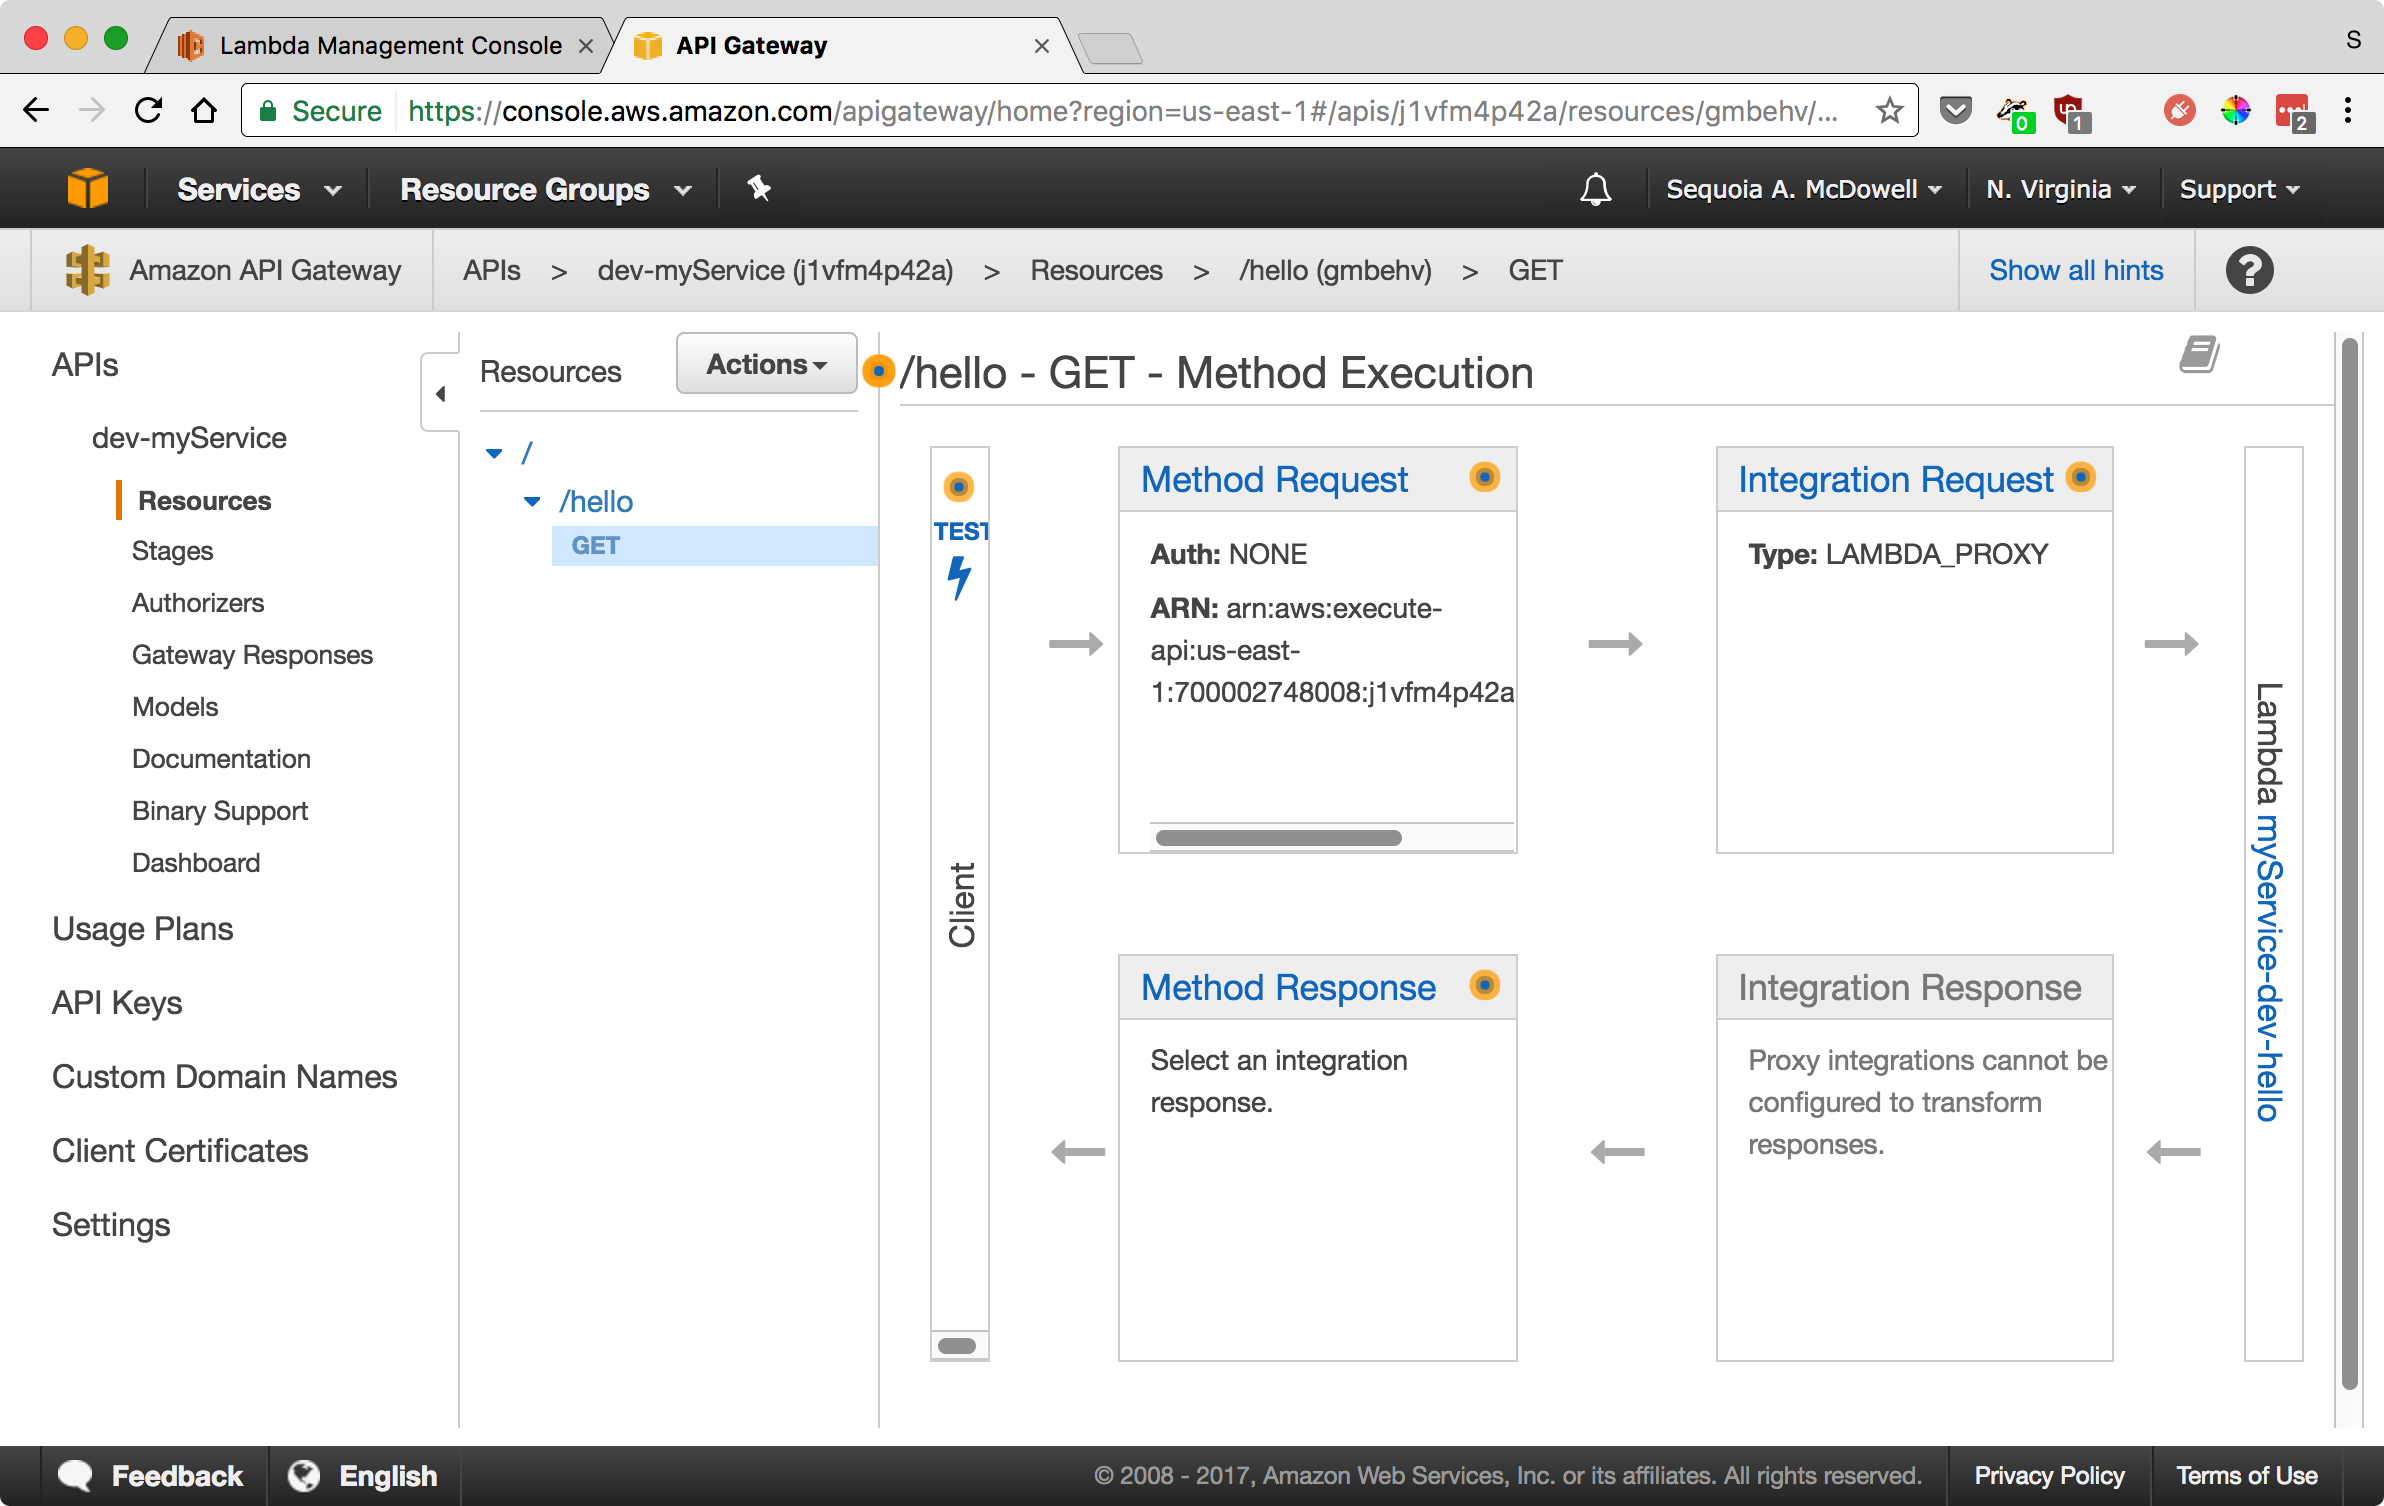2384x1506 pixels.
Task: Click the hint dot on Integration Request
Action: tap(2080, 477)
